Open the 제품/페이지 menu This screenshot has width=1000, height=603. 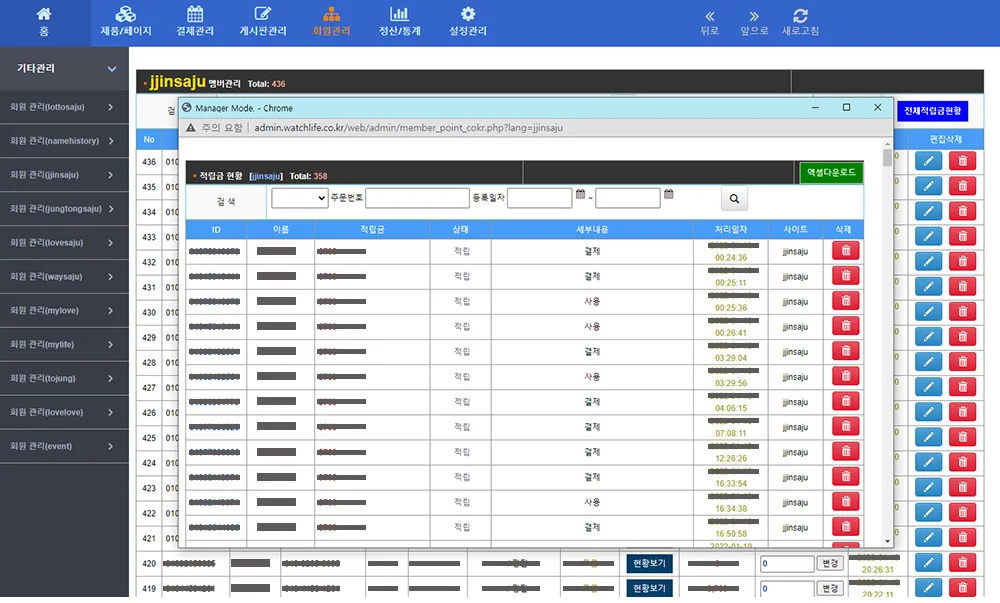(x=126, y=22)
